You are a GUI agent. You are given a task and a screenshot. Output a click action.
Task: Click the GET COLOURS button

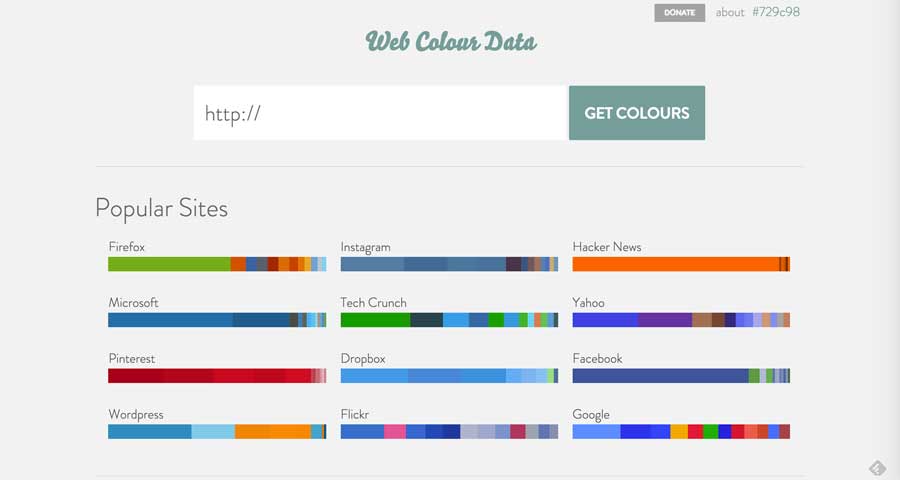637,113
